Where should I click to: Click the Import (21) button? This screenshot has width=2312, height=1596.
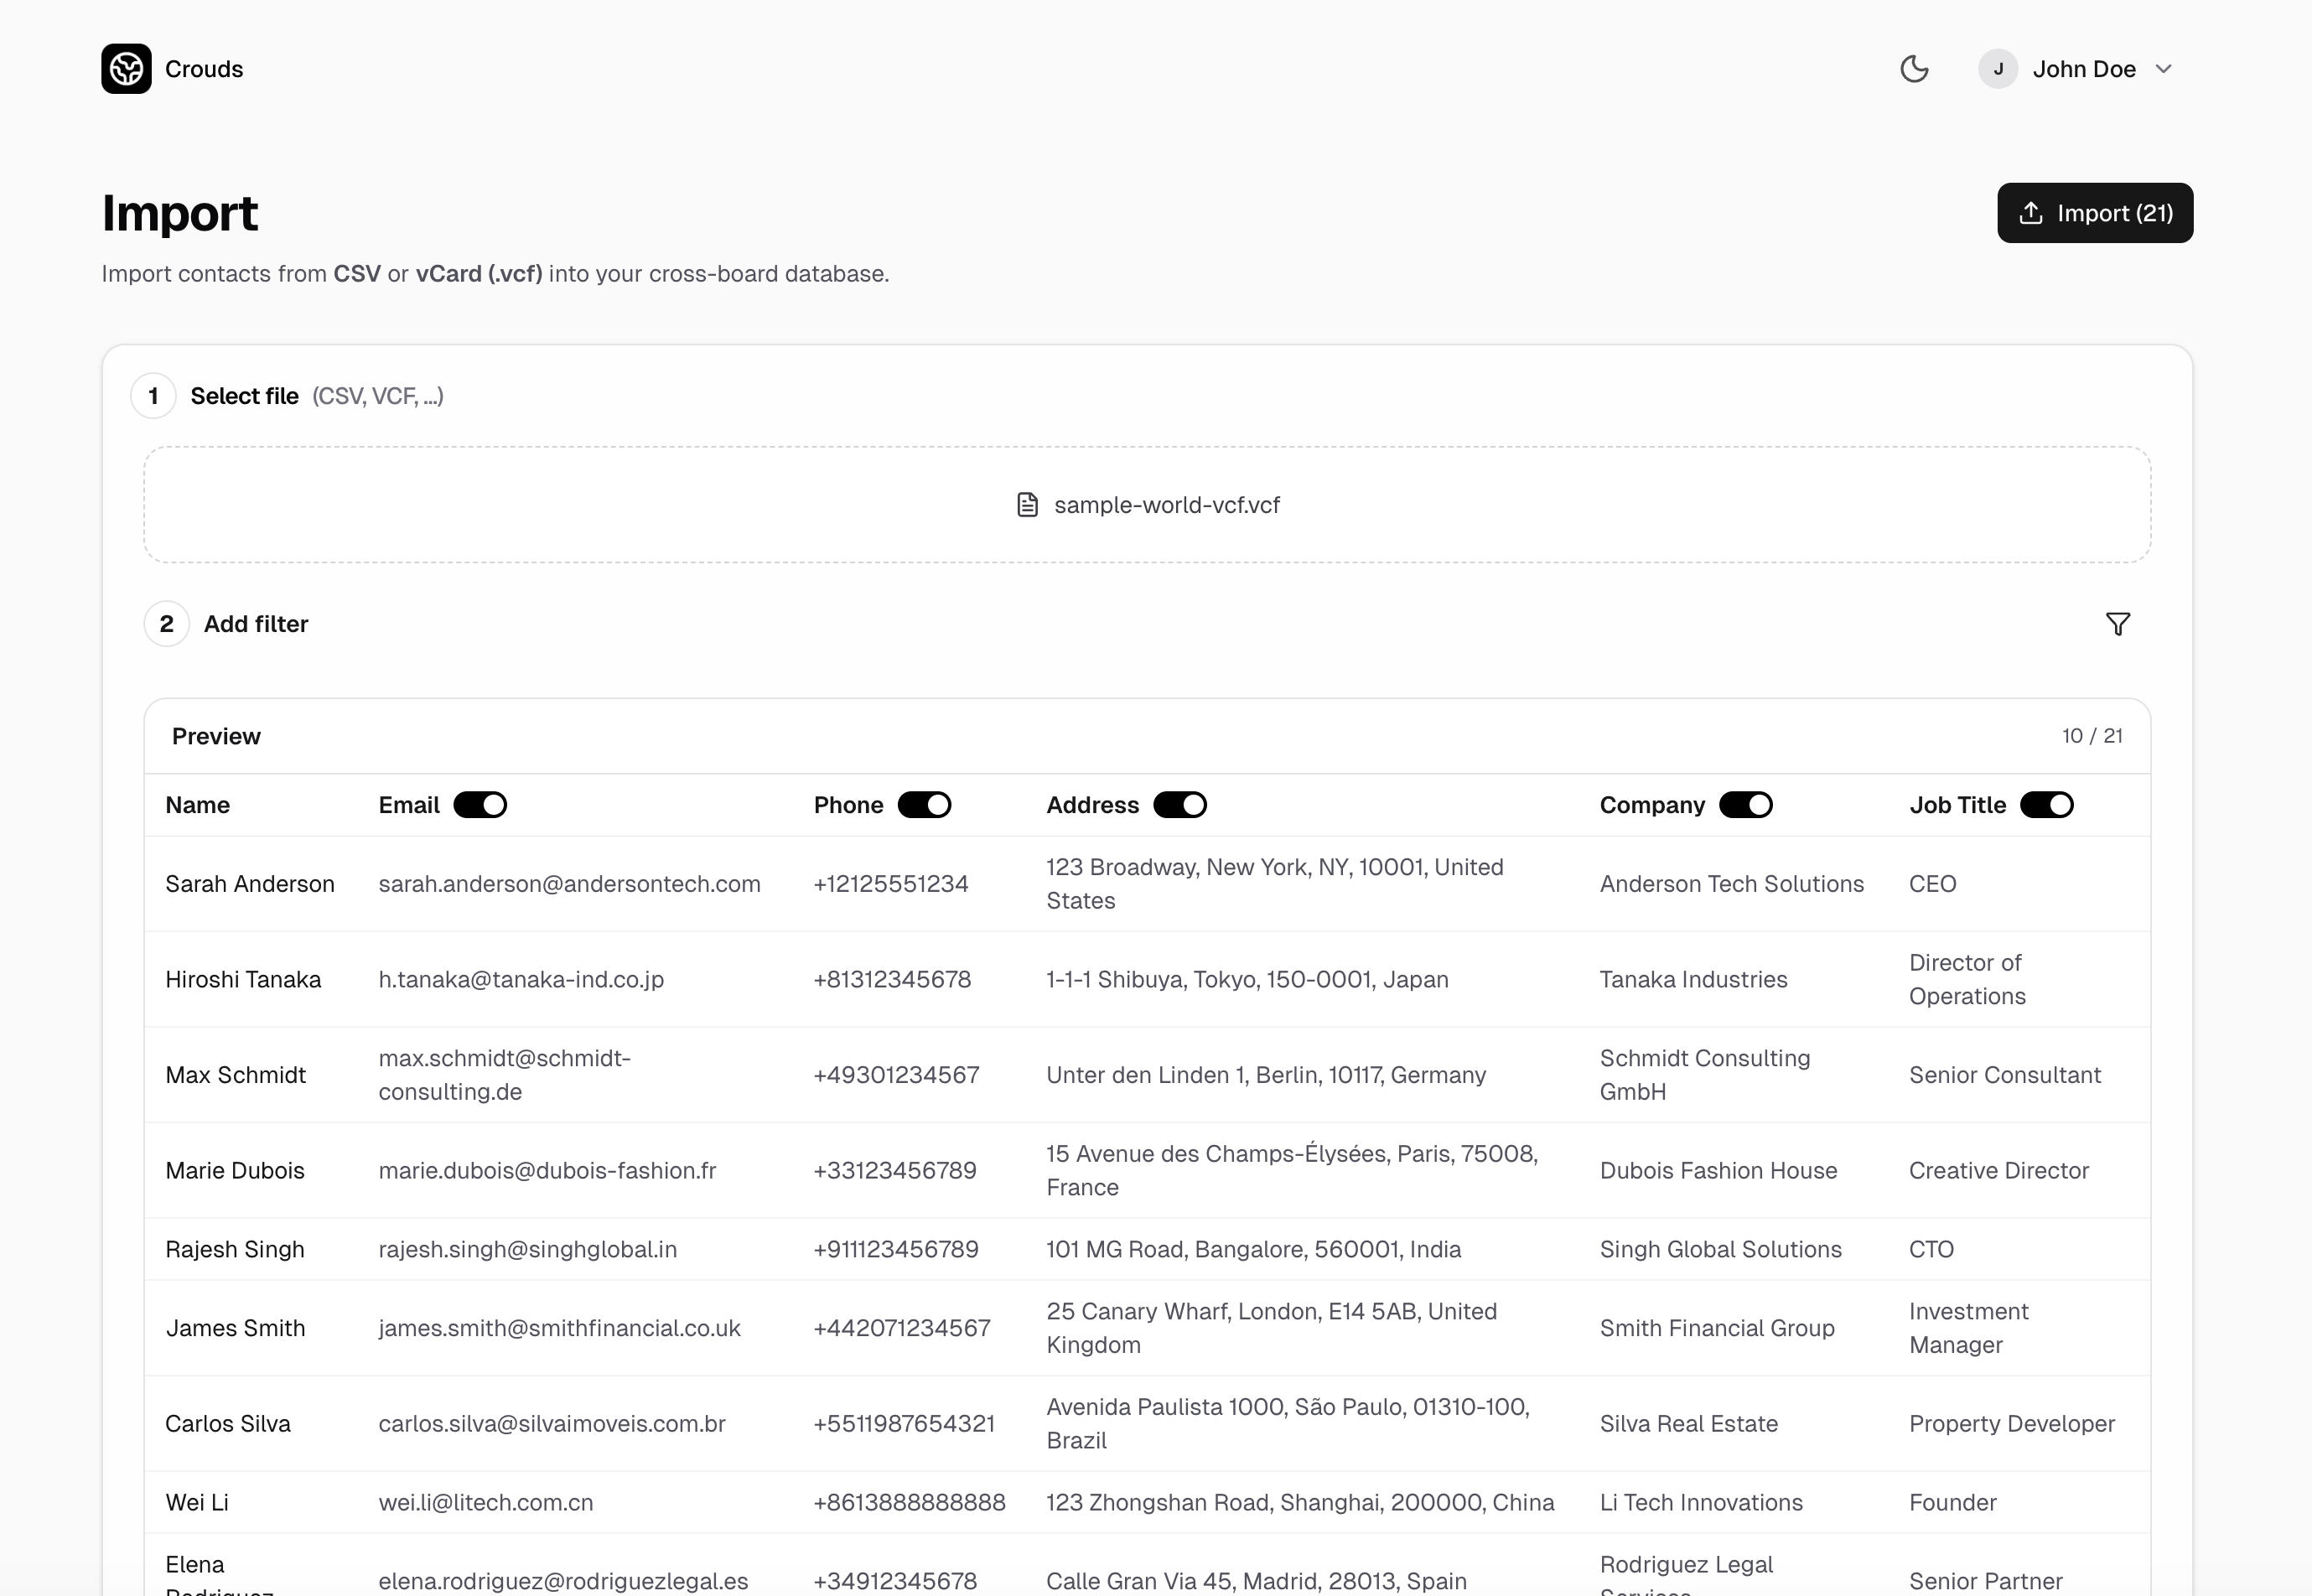pyautogui.click(x=2095, y=212)
